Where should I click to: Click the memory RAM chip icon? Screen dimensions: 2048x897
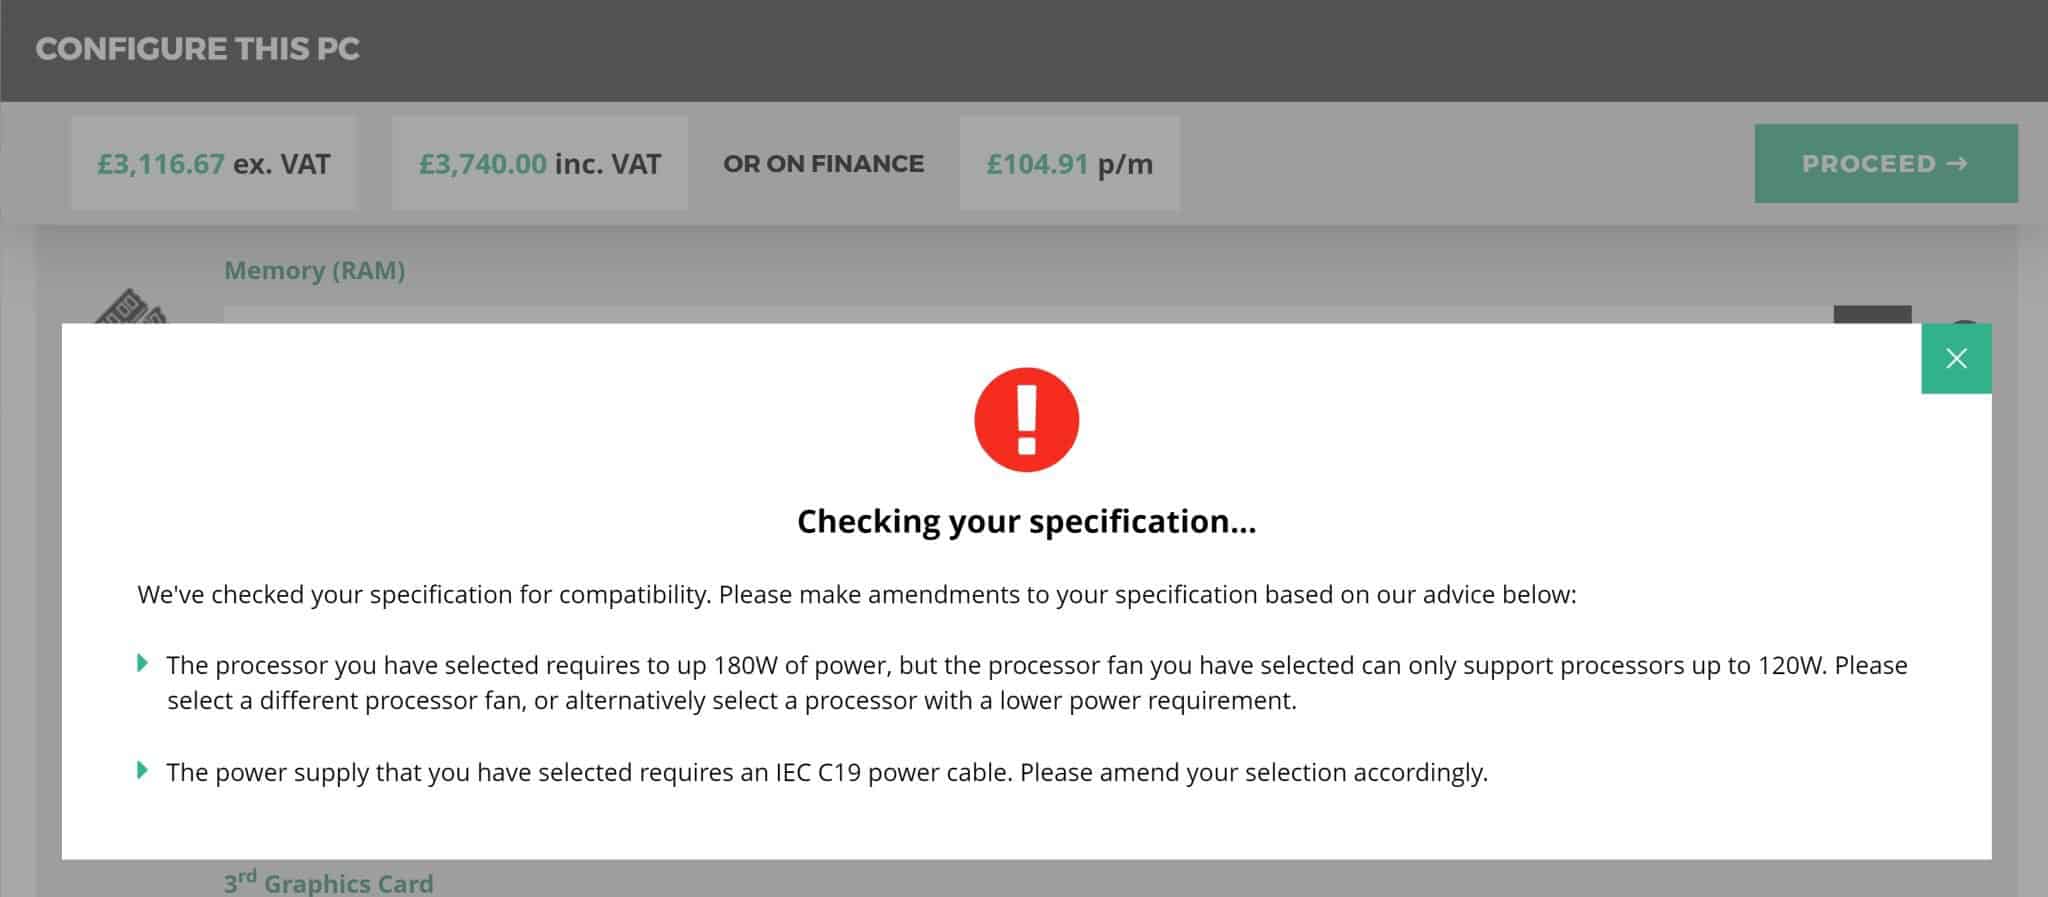132,308
